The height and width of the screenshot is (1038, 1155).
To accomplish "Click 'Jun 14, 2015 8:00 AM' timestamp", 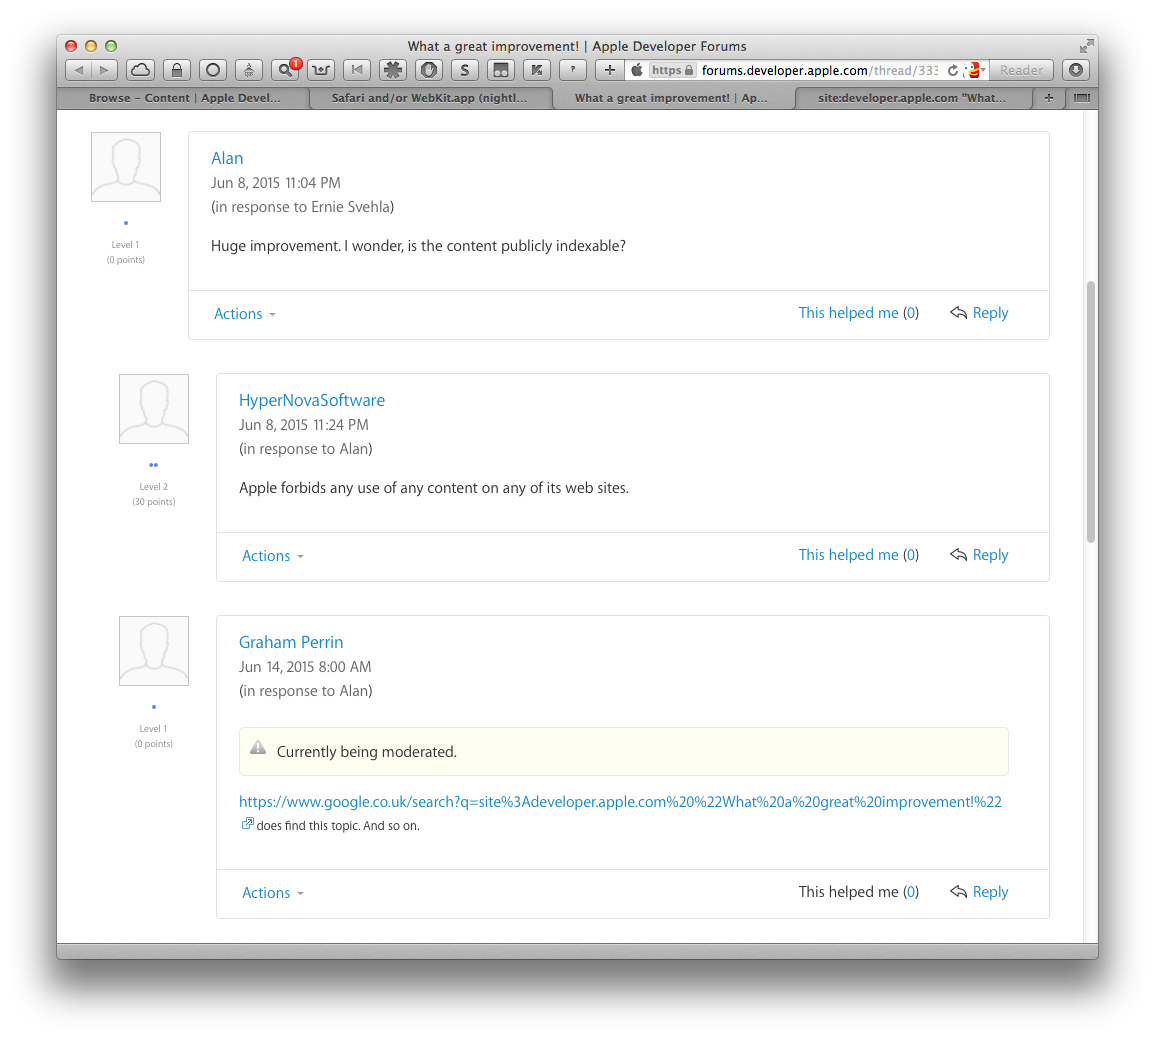I will pos(305,667).
